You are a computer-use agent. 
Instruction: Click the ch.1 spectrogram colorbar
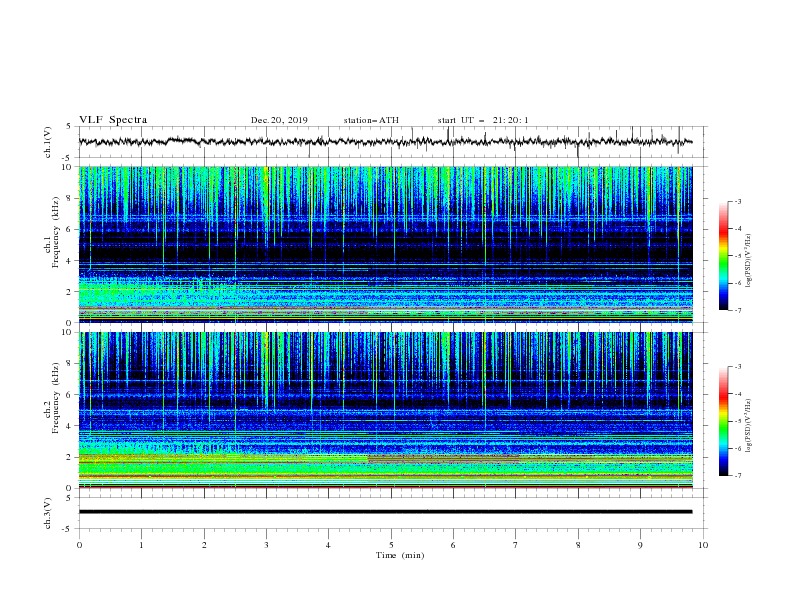723,255
